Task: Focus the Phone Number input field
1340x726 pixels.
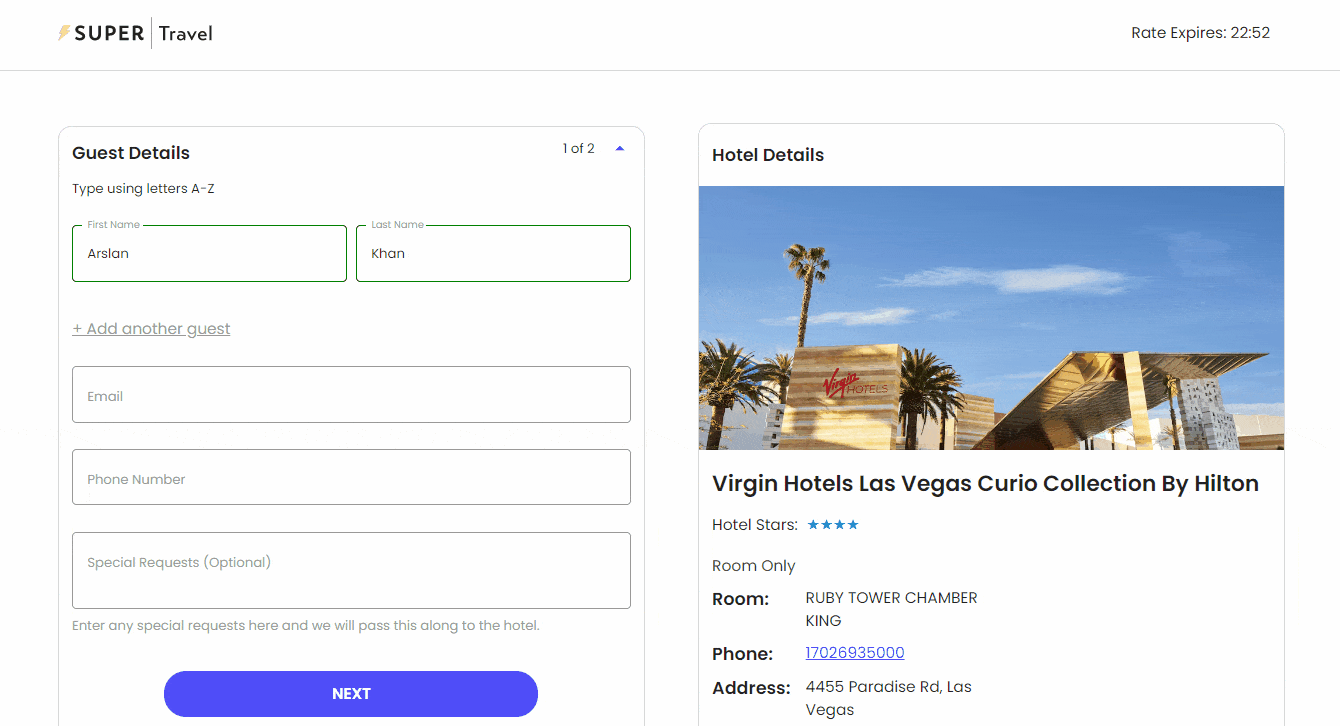Action: (x=351, y=478)
